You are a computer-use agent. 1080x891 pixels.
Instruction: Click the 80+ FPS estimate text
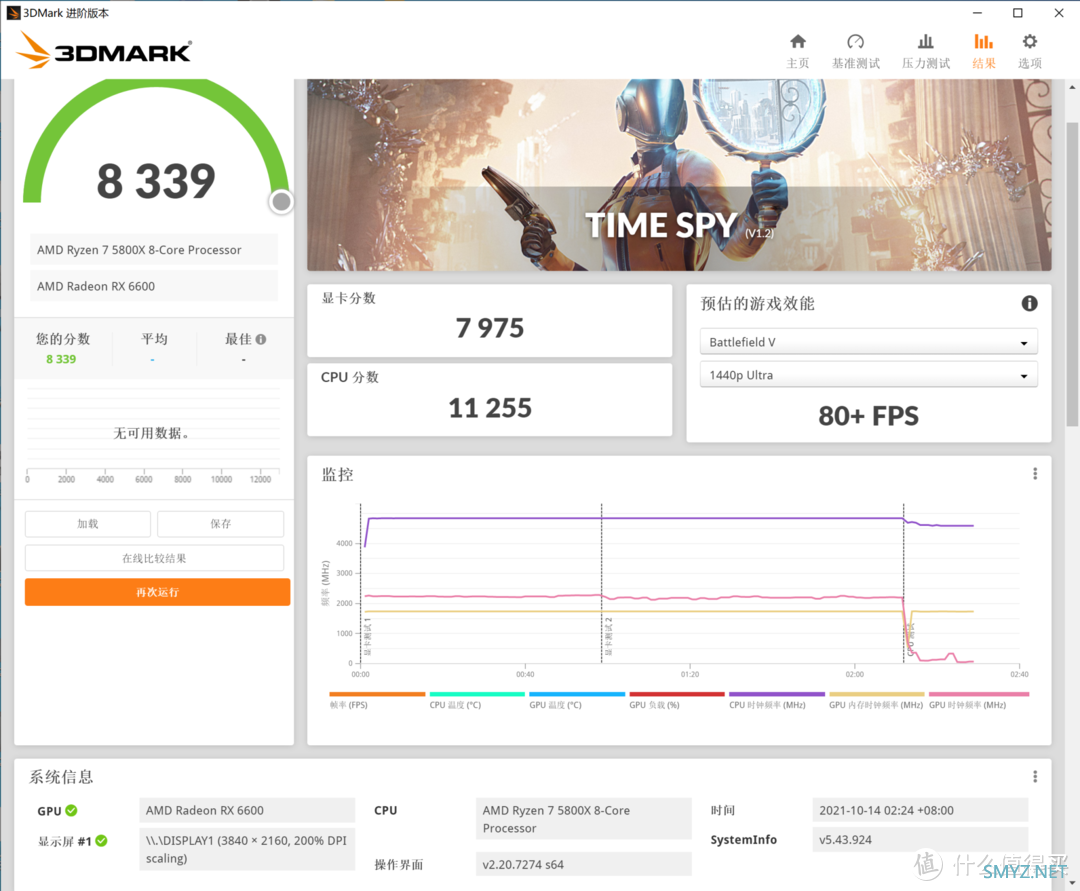(x=869, y=416)
